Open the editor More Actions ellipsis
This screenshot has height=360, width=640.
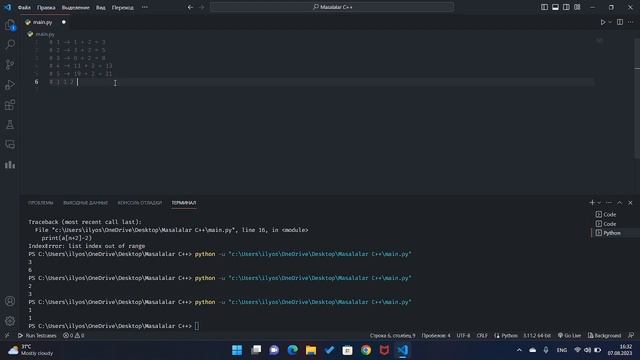coord(631,22)
